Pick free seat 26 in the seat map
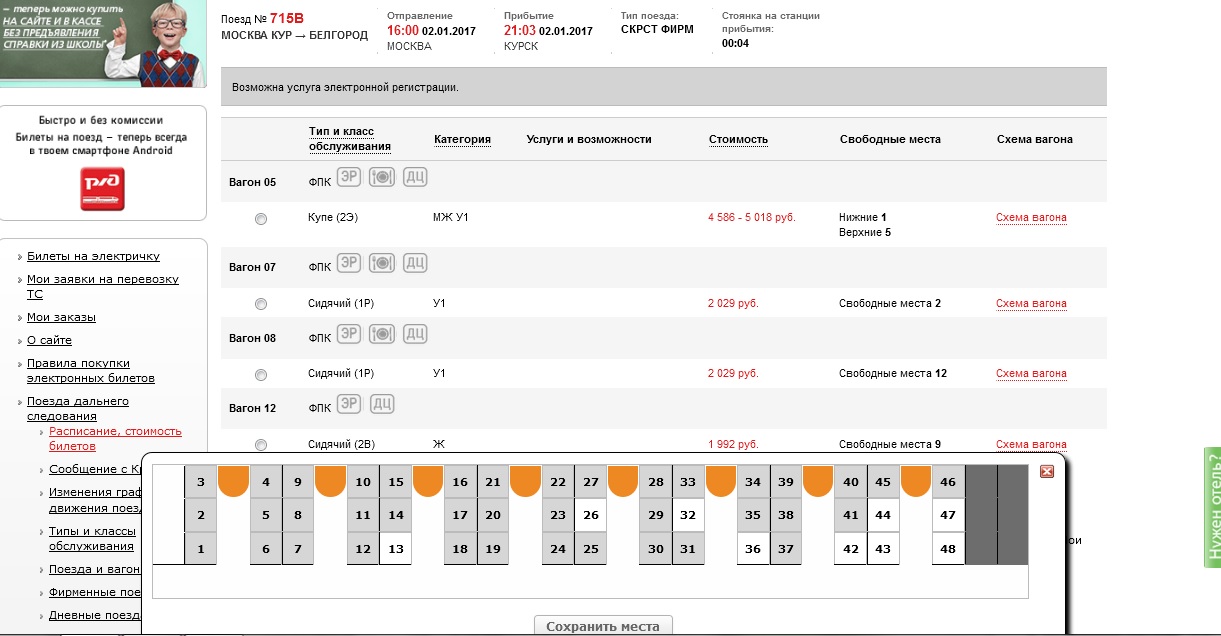Viewport: 1221px width, 636px height. [591, 516]
